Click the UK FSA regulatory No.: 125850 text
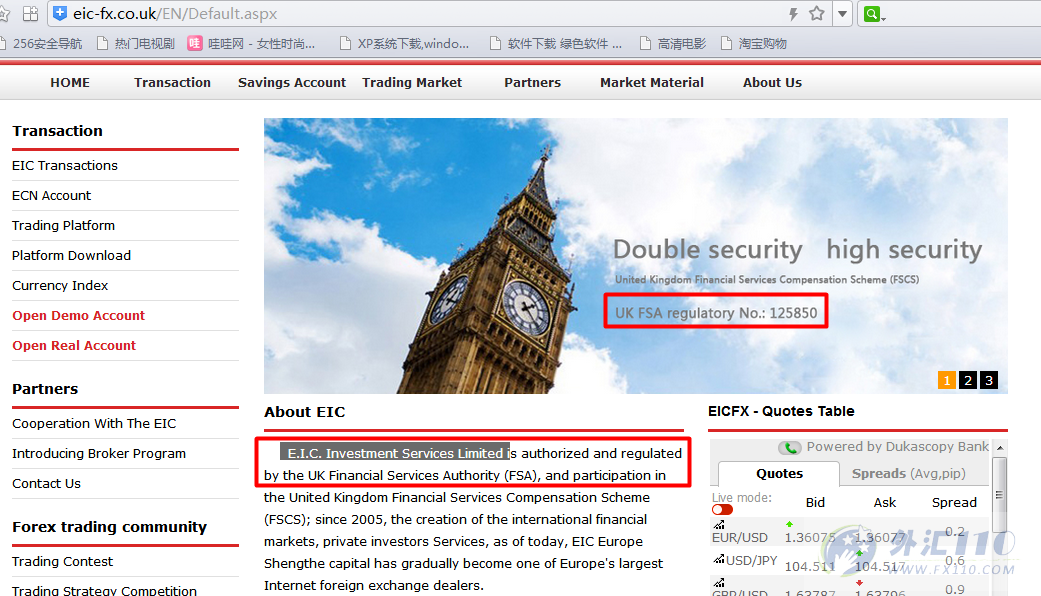The height and width of the screenshot is (596, 1041). click(716, 313)
